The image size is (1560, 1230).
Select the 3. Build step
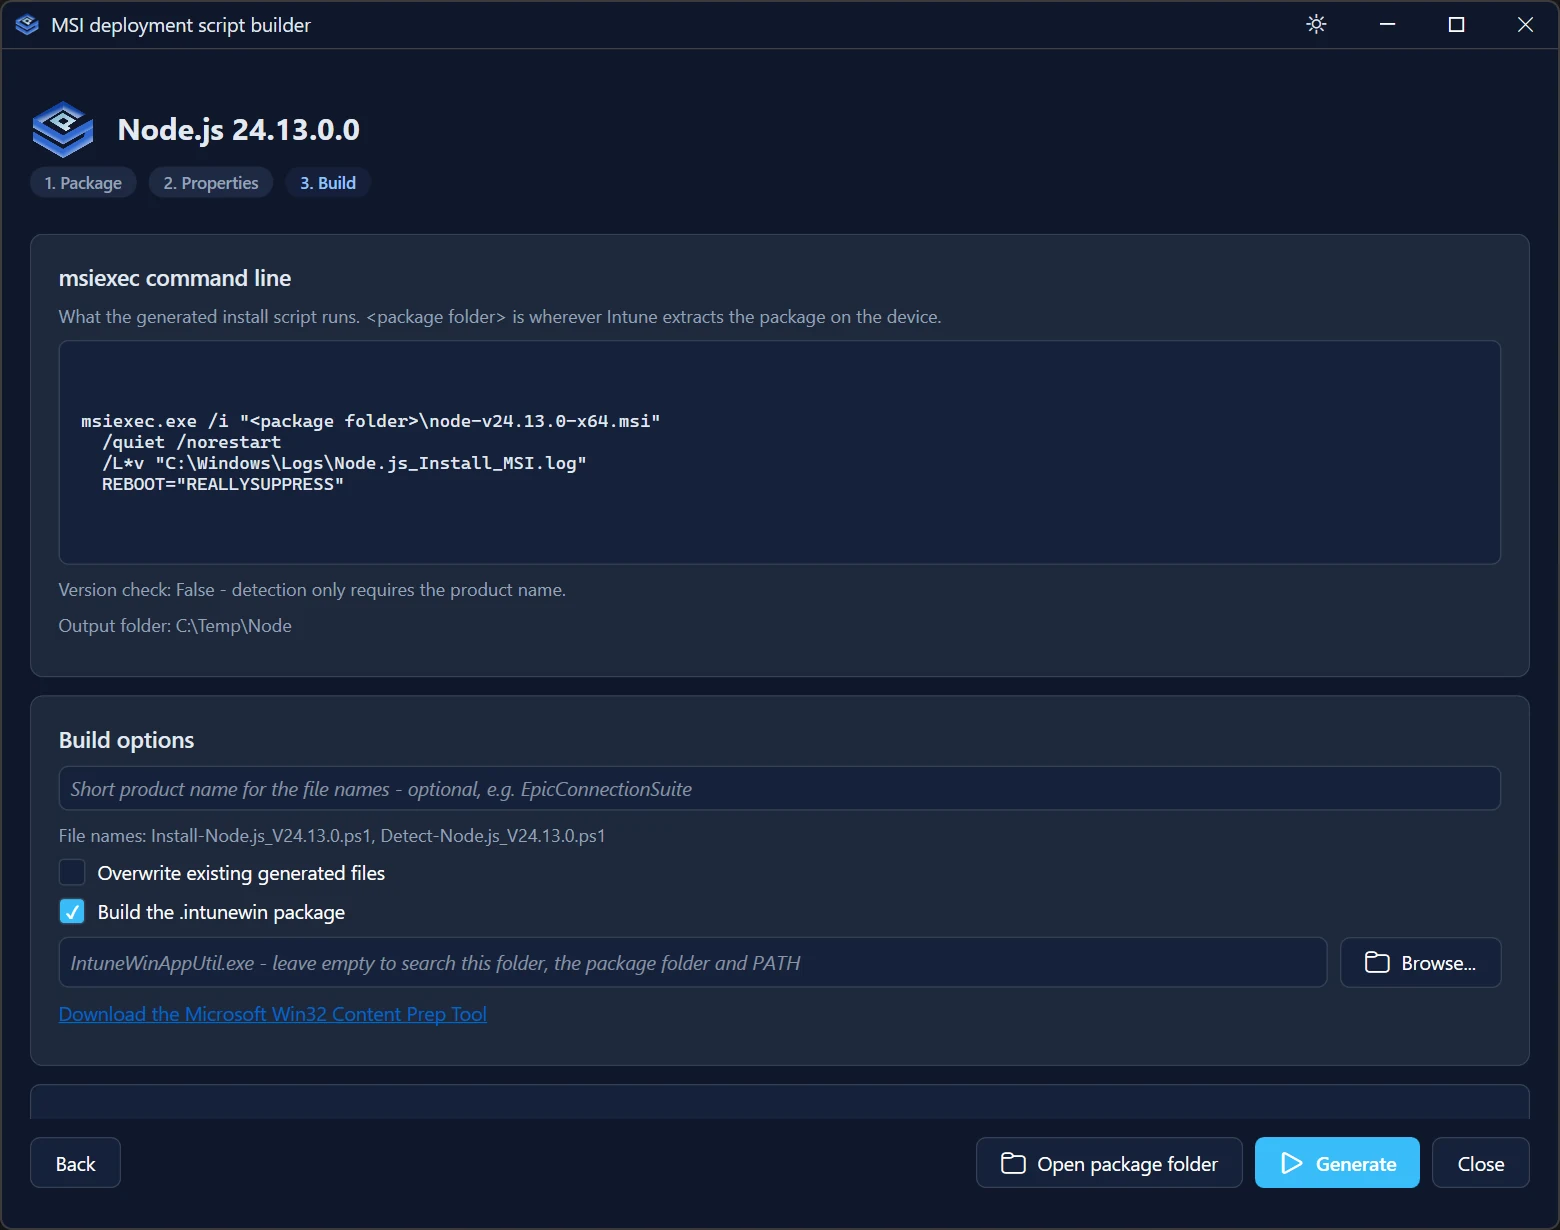coord(328,183)
